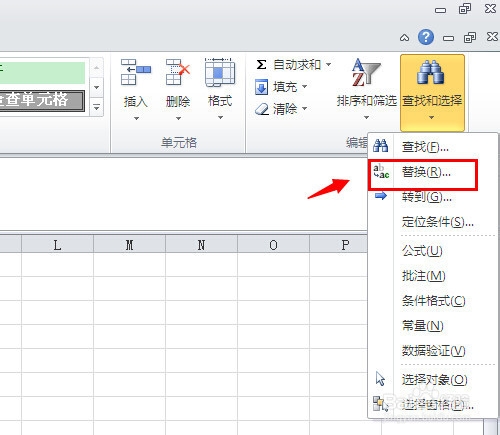Screen dimensions: 500x435
Task: Collapse the ribbon with the caret icon
Action: (x=404, y=38)
